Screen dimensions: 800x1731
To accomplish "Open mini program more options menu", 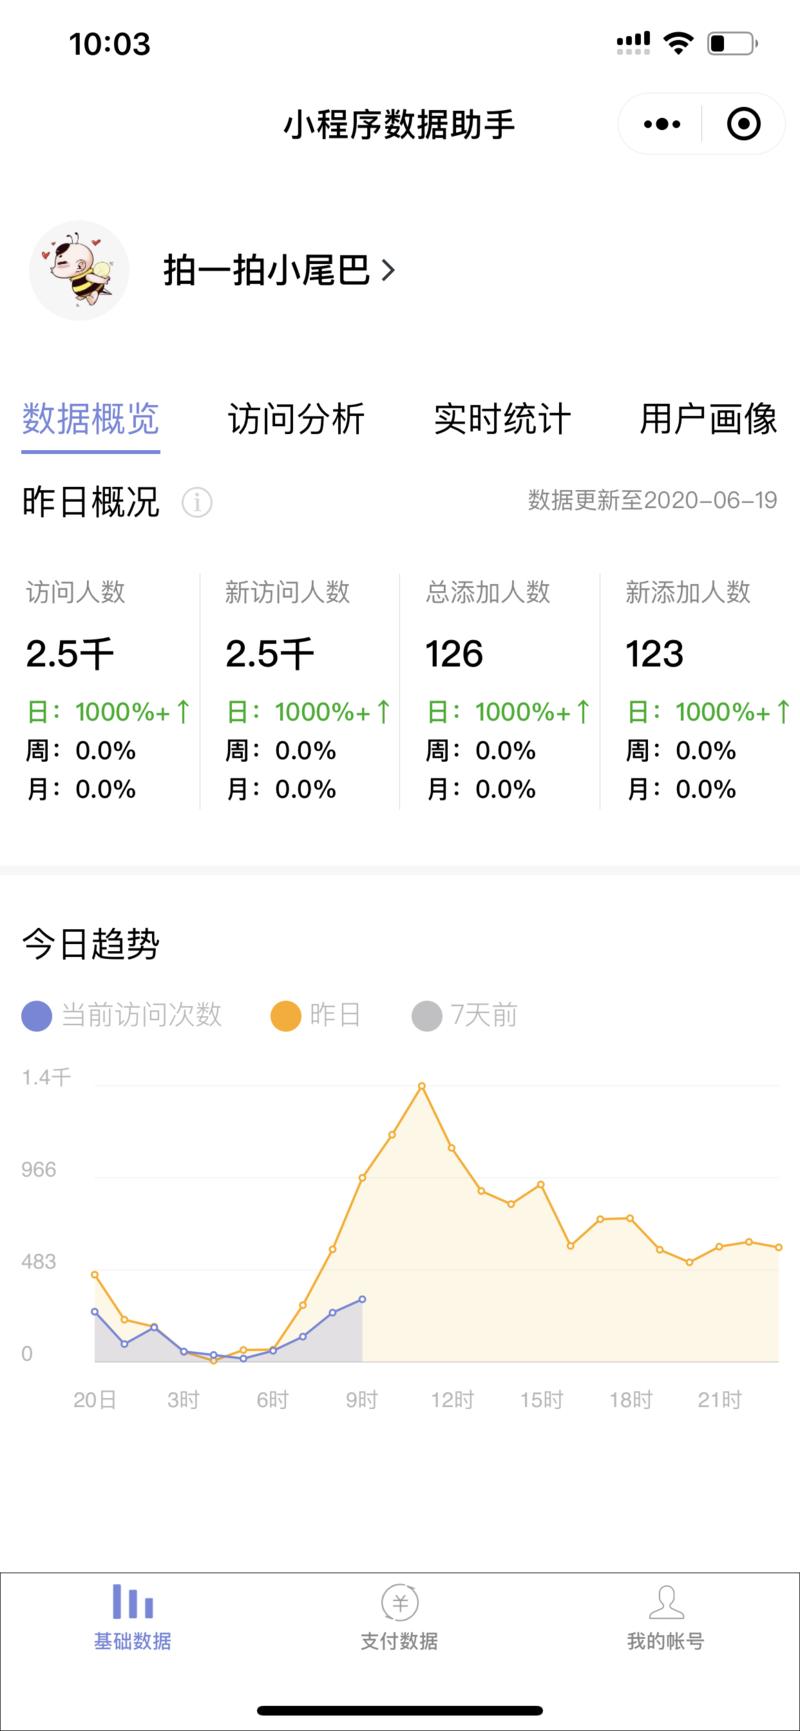I will (662, 124).
